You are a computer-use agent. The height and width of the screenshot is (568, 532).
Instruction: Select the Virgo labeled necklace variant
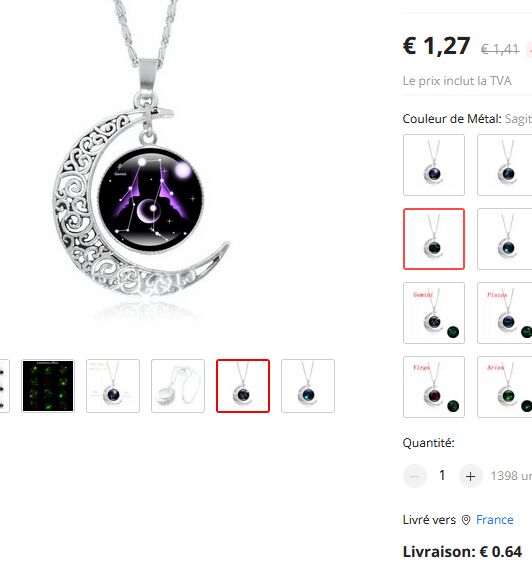[x=434, y=387]
